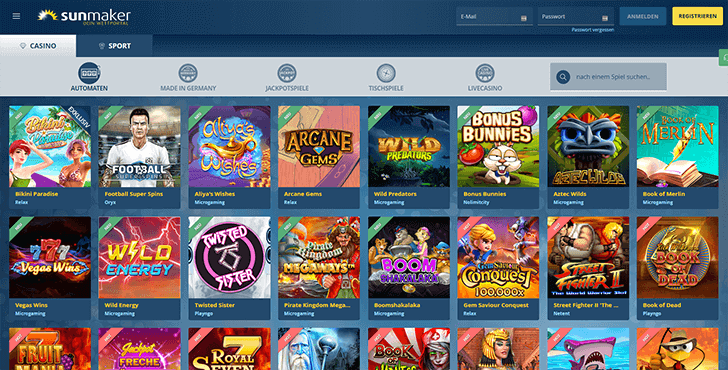Open the Pirate Kingdom Megaways thumbnail

[x=319, y=258]
